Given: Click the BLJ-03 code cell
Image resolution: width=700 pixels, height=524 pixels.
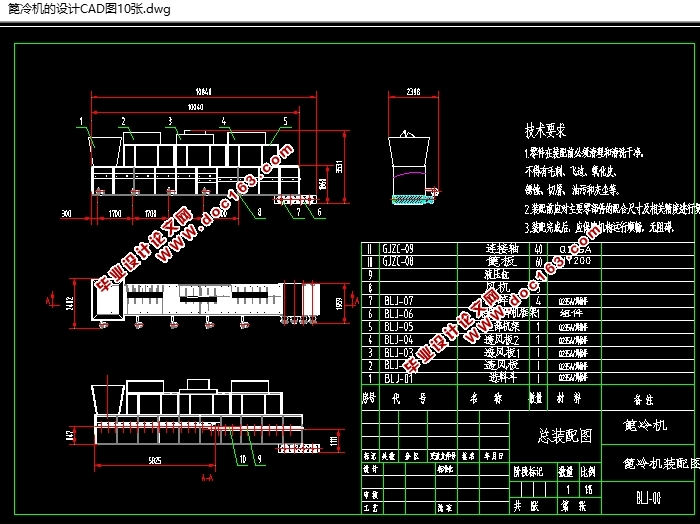Looking at the screenshot, I should [x=399, y=353].
